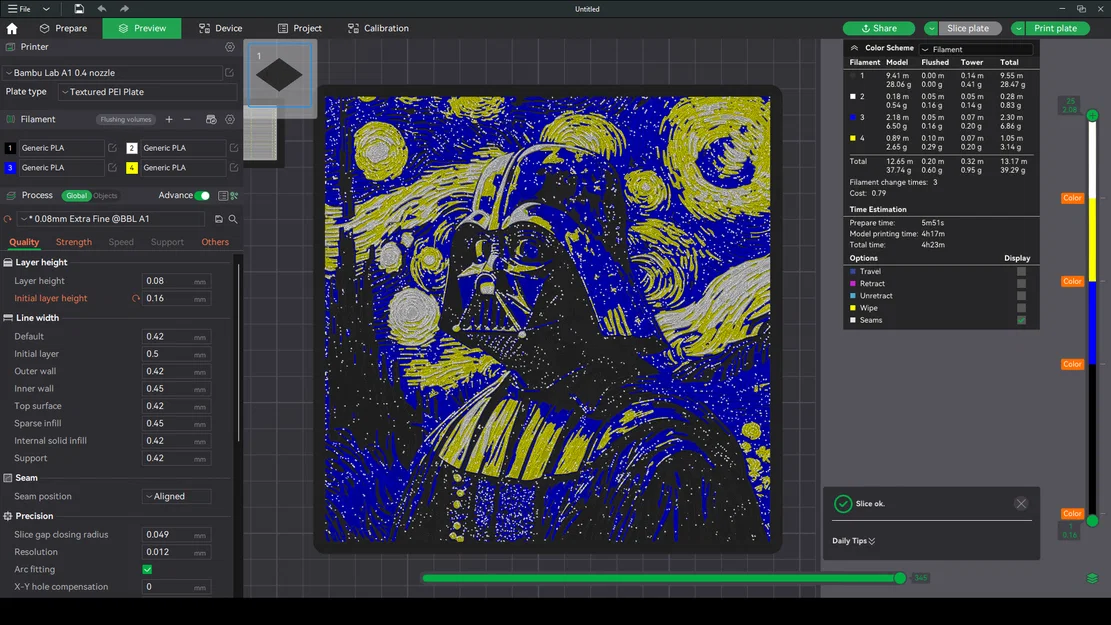Click the Slice plate button
Viewport: 1111px width, 625px height.
click(969, 28)
